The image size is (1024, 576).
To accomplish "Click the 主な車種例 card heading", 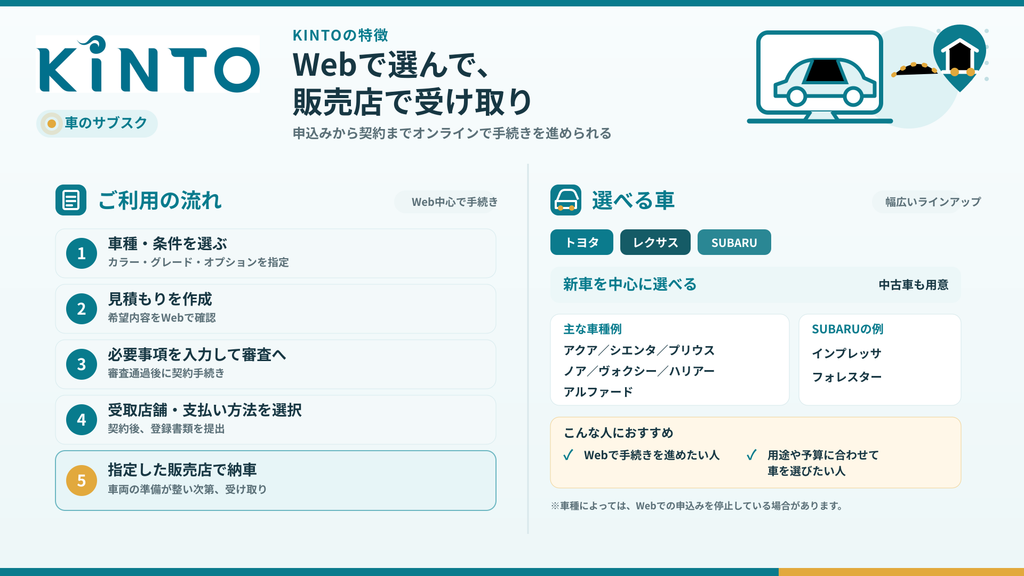I will click(592, 329).
